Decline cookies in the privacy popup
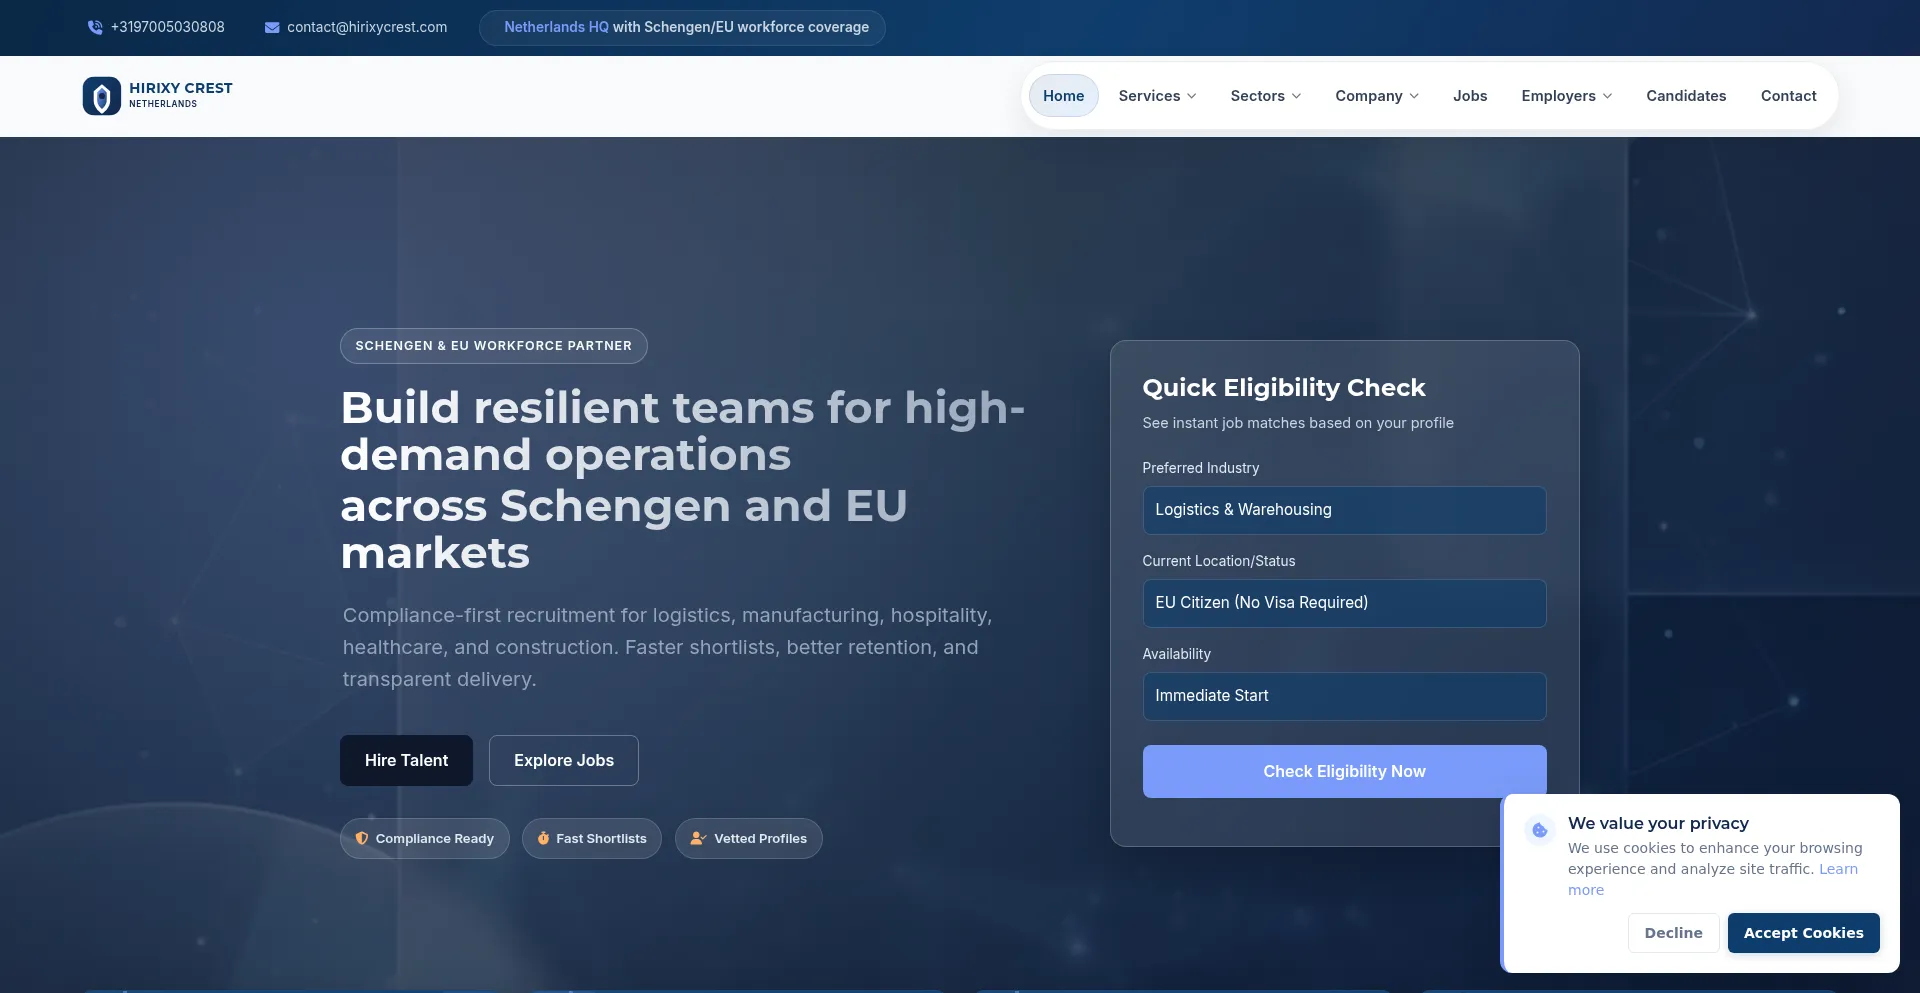This screenshot has width=1920, height=993. click(1673, 933)
